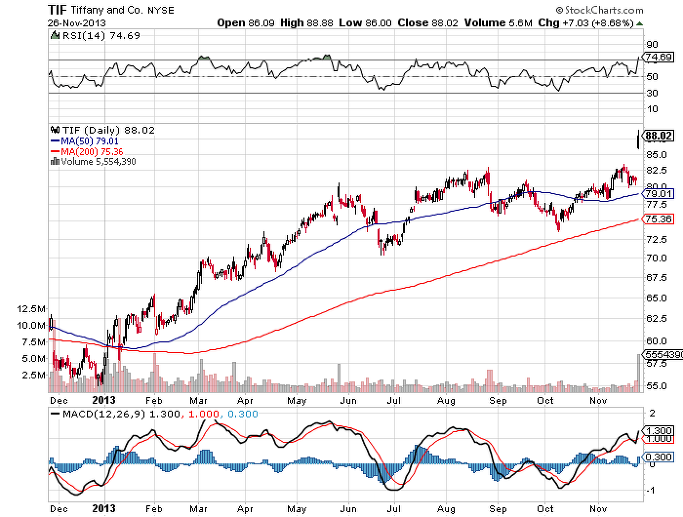Click the volume bars icon beside Volume 5,554,390

55,162
